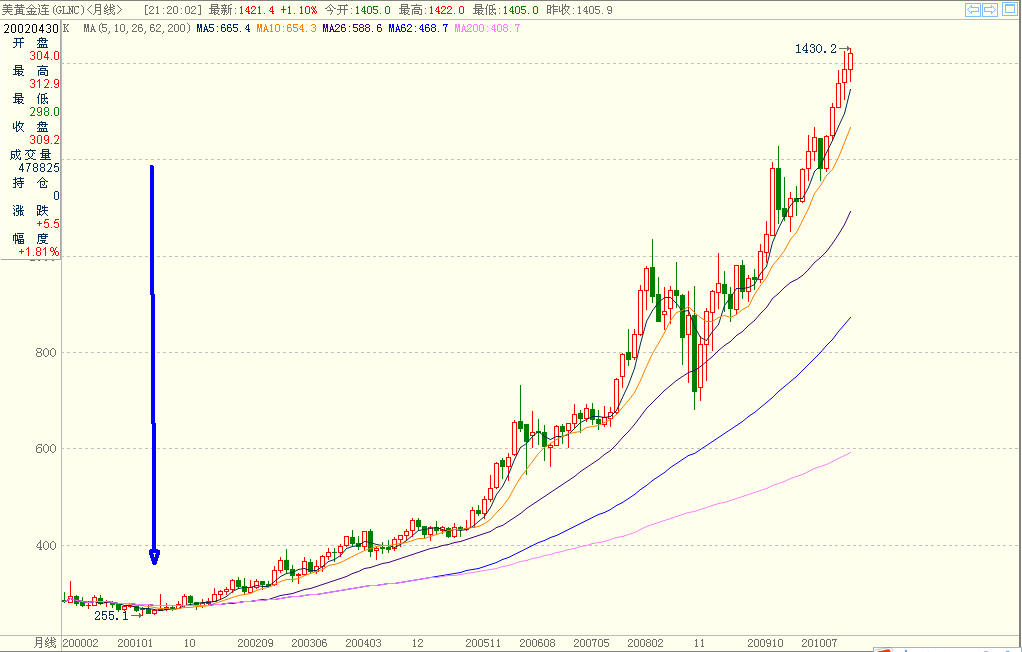Click the 800 price axis label
1022x652 pixels.
[x=46, y=353]
